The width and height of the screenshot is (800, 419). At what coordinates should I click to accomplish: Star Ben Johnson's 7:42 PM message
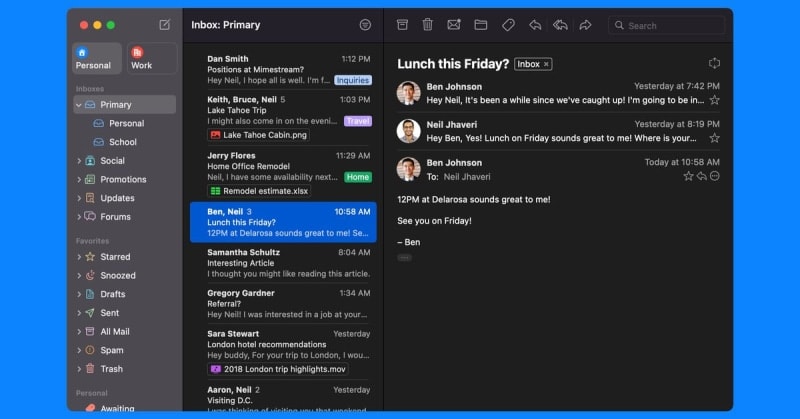pyautogui.click(x=714, y=100)
